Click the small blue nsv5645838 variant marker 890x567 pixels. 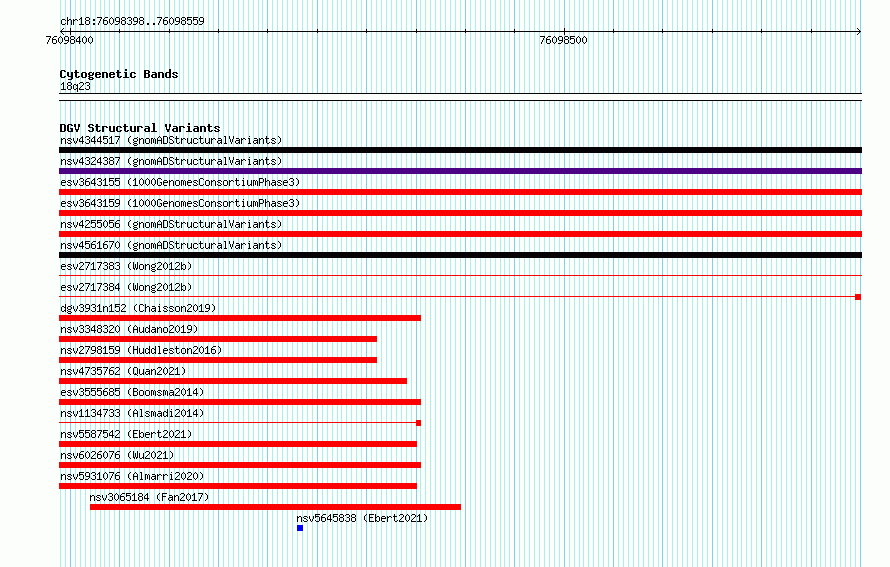(300, 528)
